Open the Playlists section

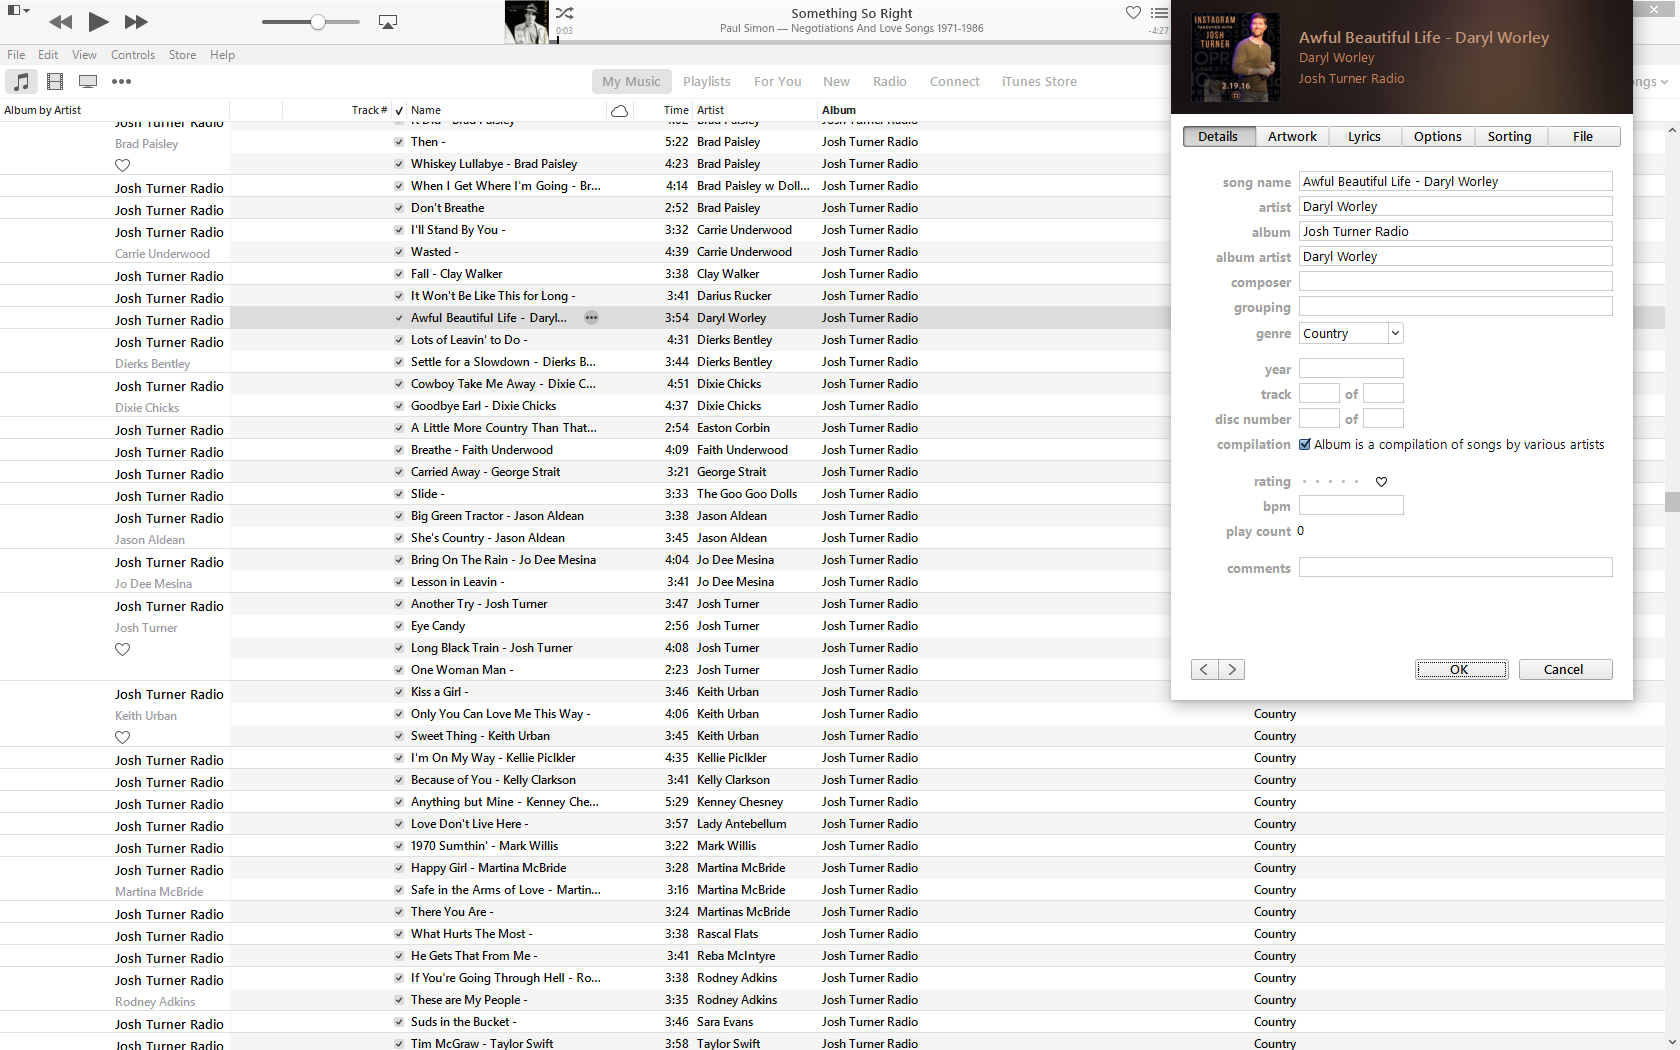(706, 82)
